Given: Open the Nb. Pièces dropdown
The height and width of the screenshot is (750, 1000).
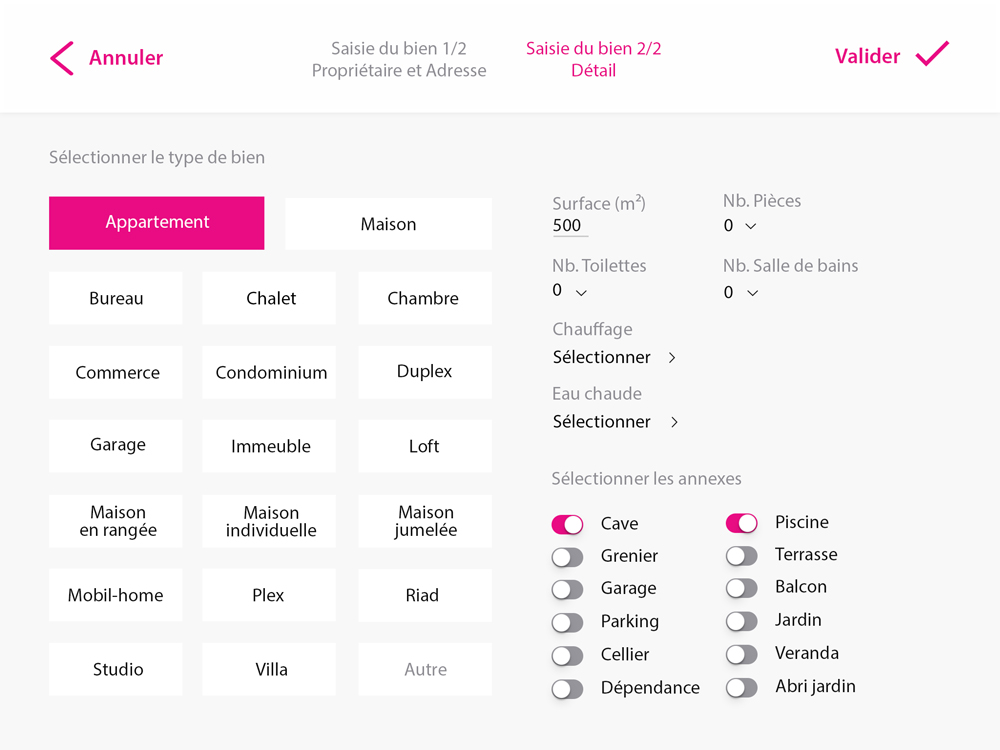Looking at the screenshot, I should click(740, 226).
